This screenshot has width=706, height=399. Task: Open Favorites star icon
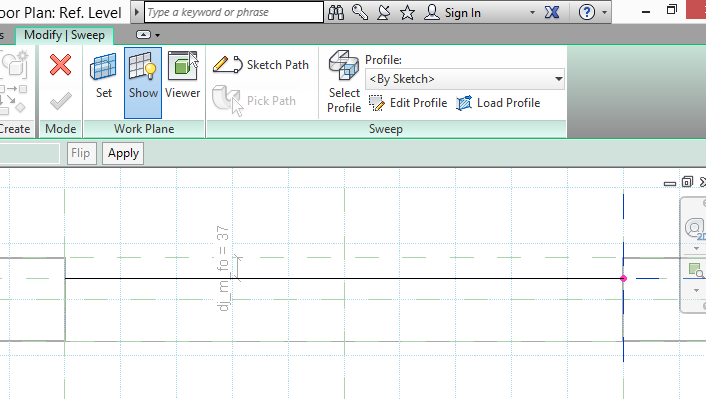pos(407,13)
